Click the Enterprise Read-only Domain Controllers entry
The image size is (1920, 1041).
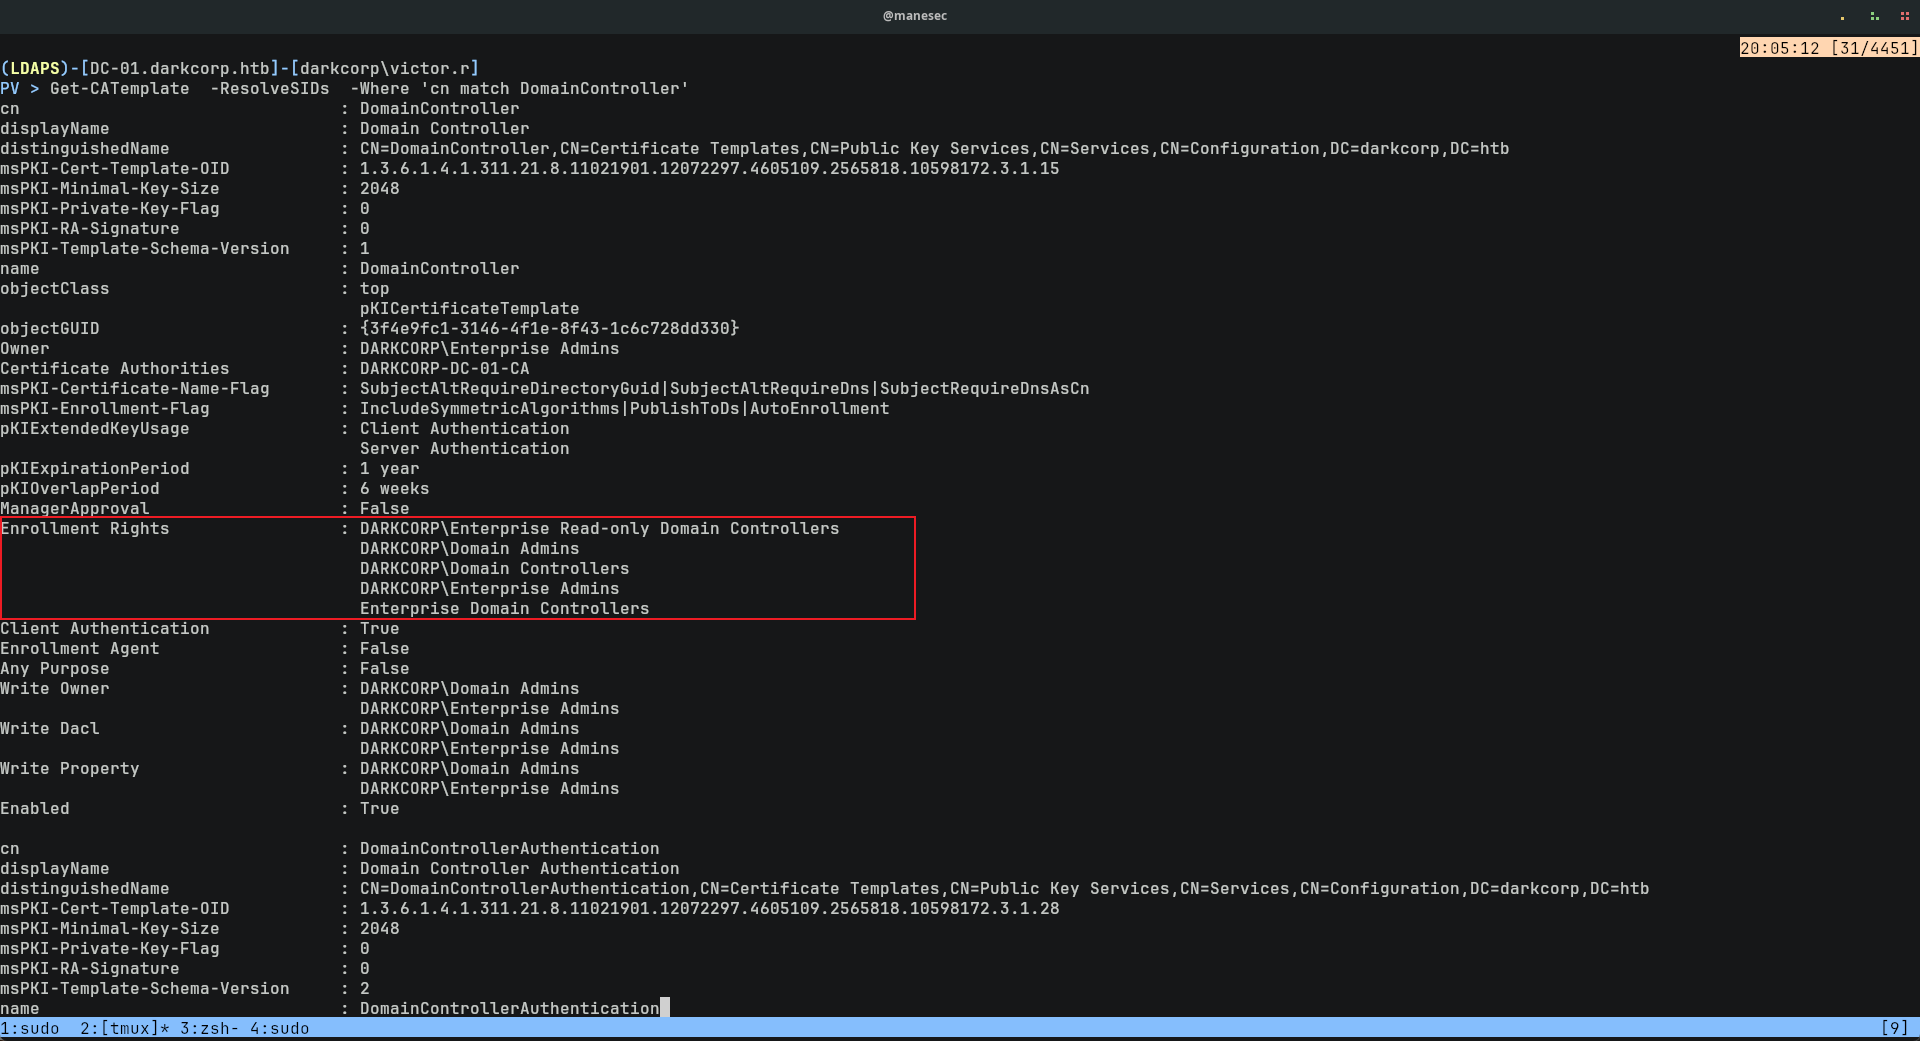point(599,528)
